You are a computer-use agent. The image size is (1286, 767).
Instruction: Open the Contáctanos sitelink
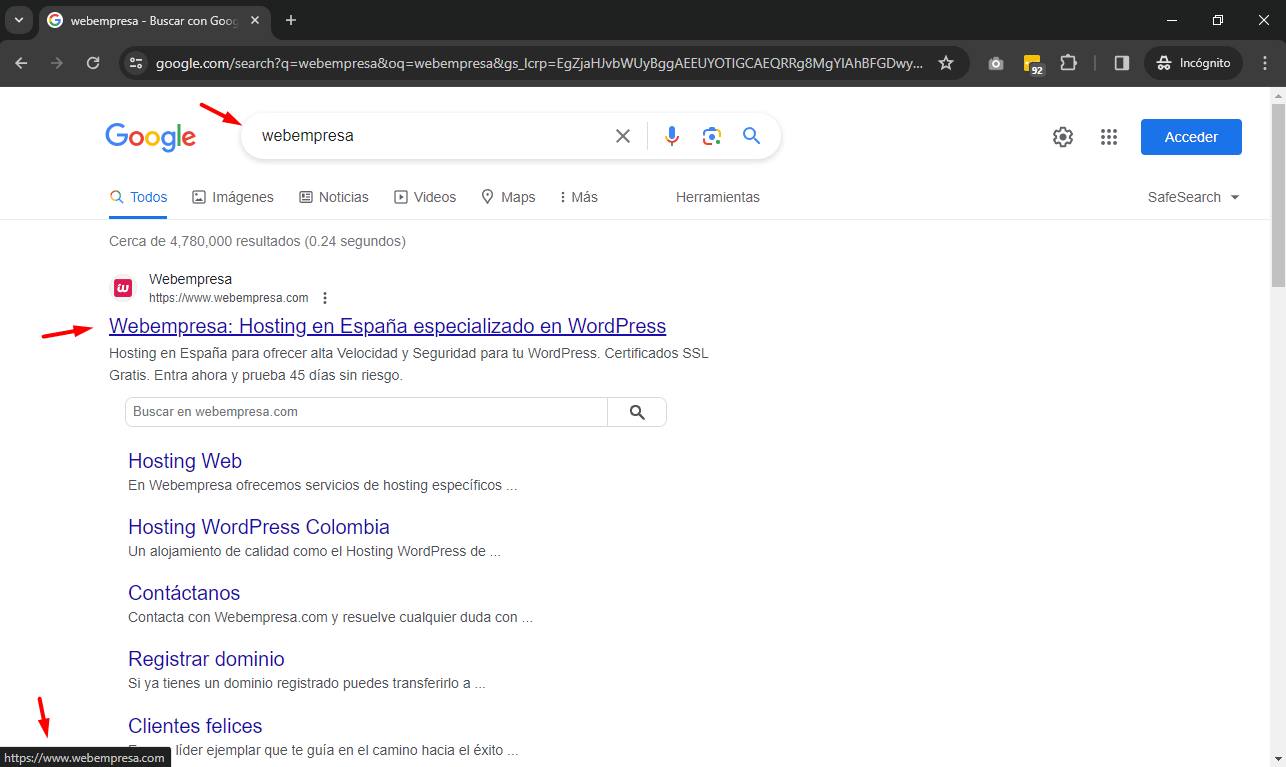pos(184,593)
